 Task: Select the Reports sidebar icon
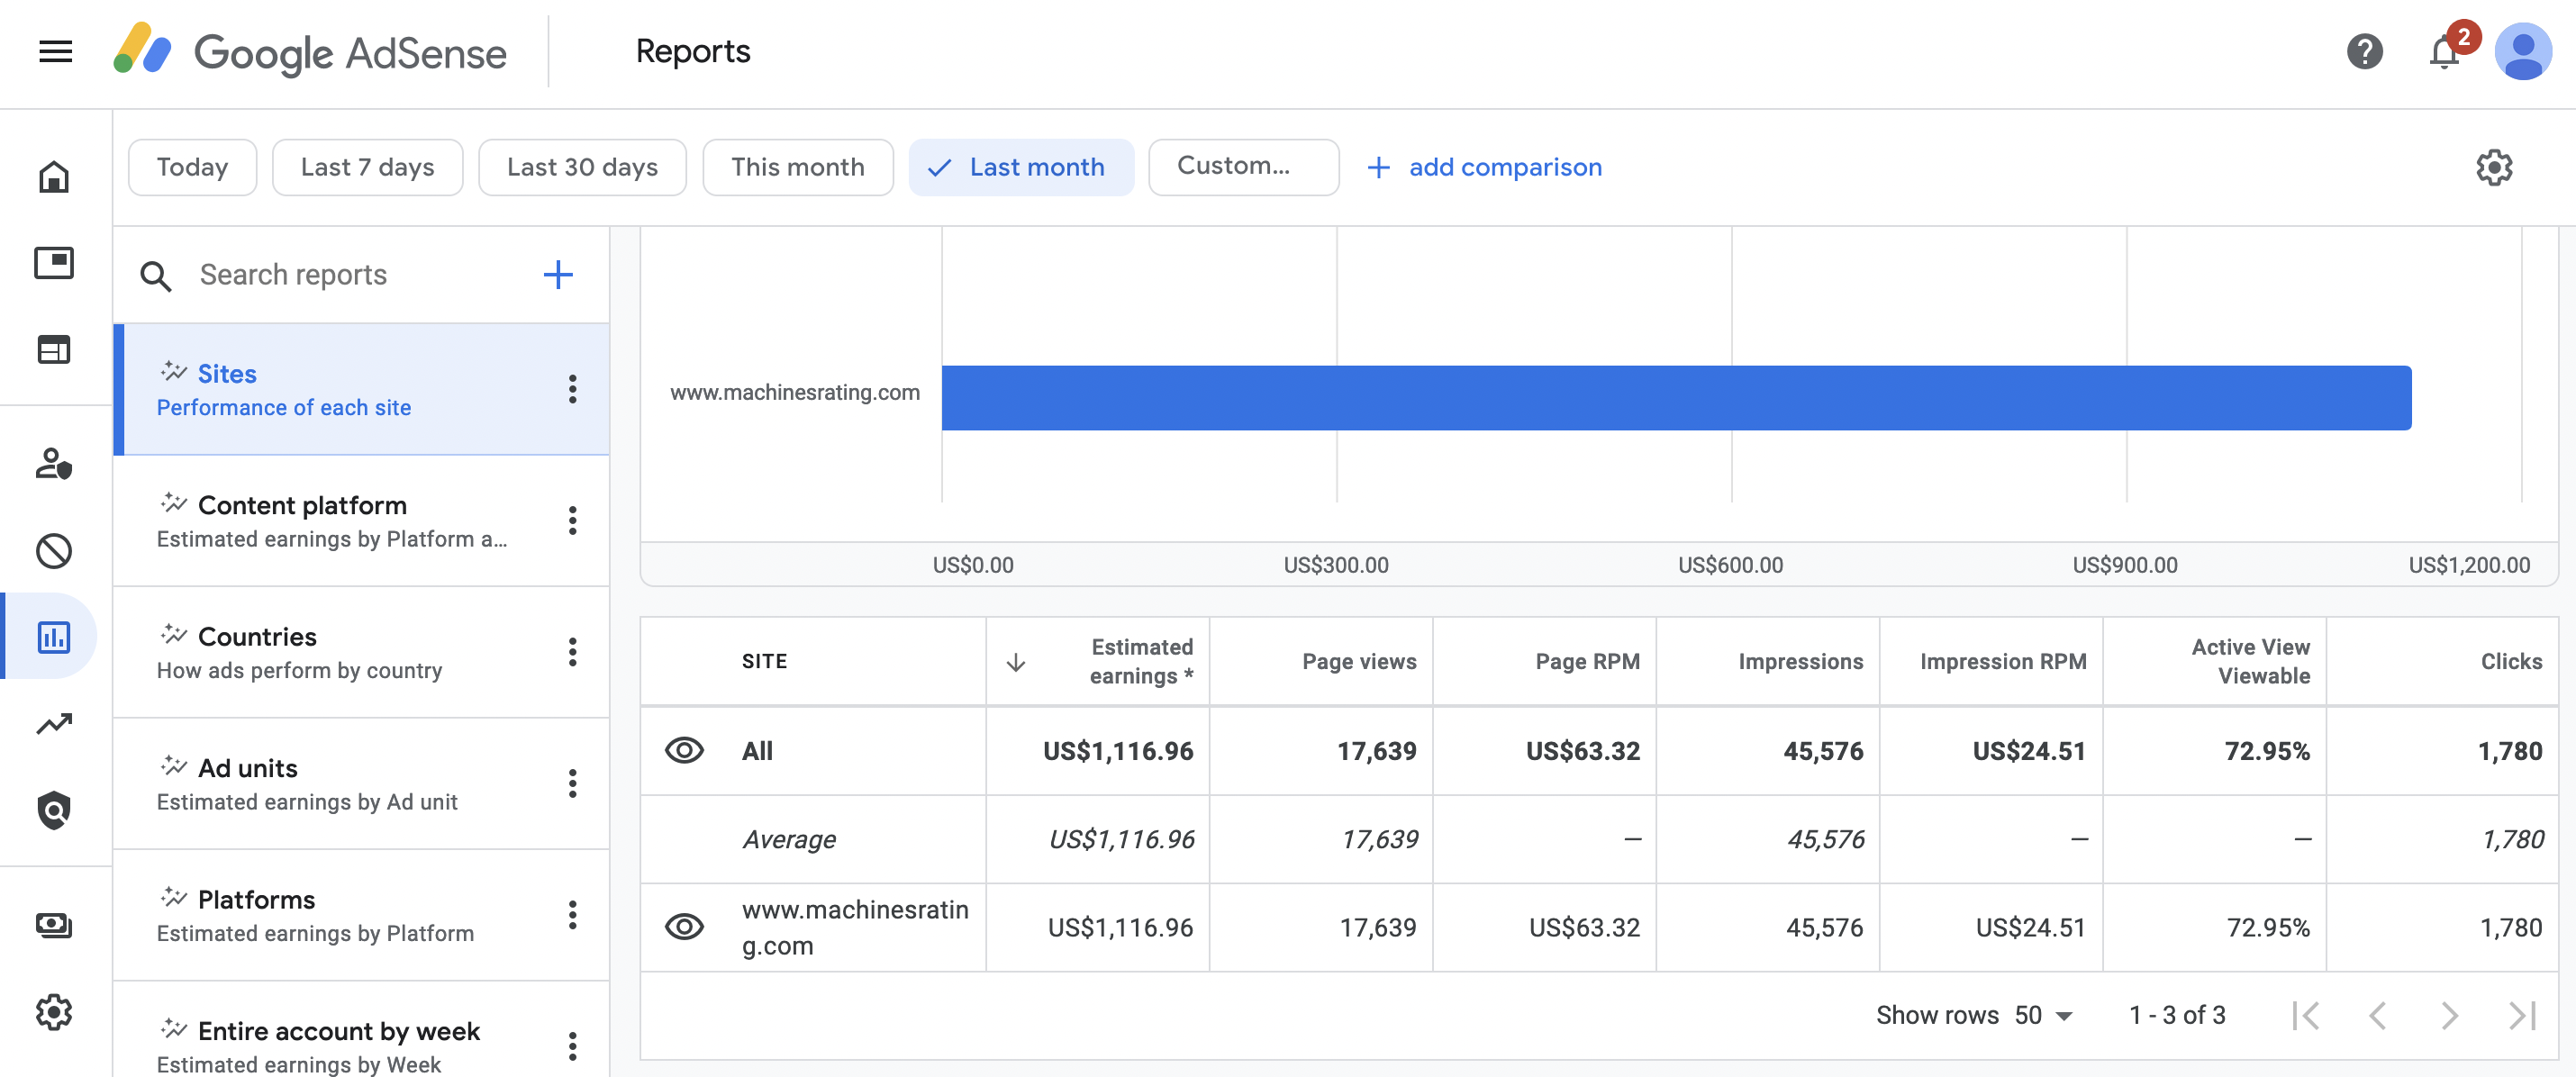54,637
